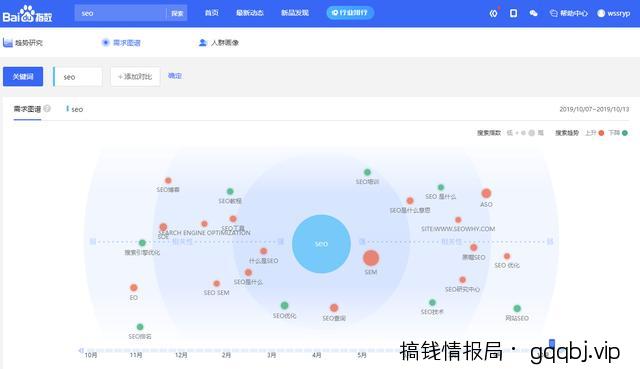Screen dimensions: 640x369
Task: Click the green SEO优化 bubble
Action: (284, 305)
